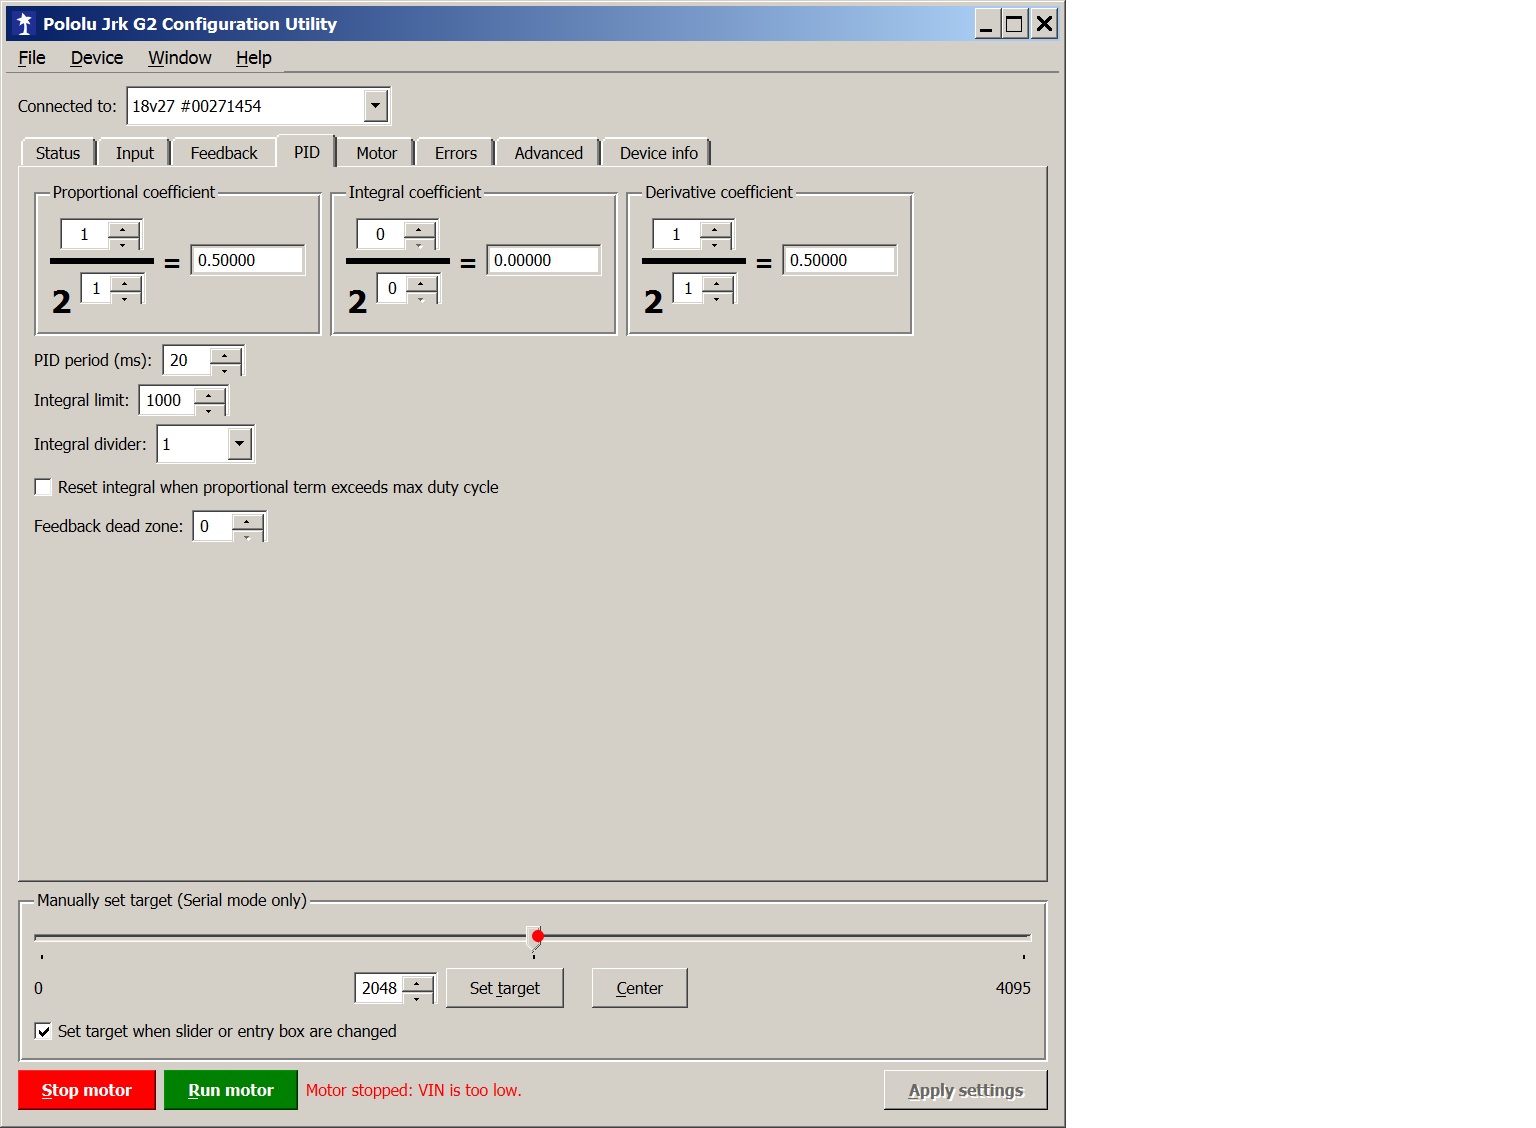The image size is (1536, 1128).
Task: Click the Feedback dead zone entry box
Action: (x=212, y=526)
